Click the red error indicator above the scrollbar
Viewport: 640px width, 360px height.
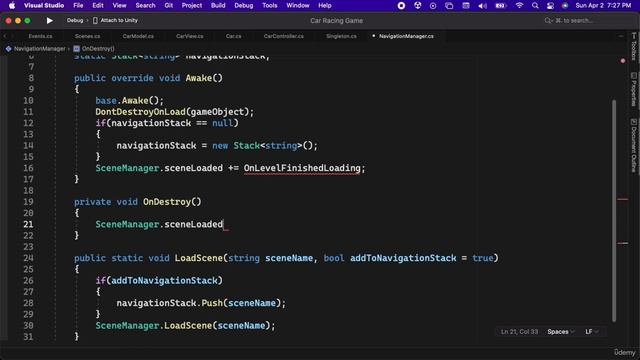[x=623, y=61]
